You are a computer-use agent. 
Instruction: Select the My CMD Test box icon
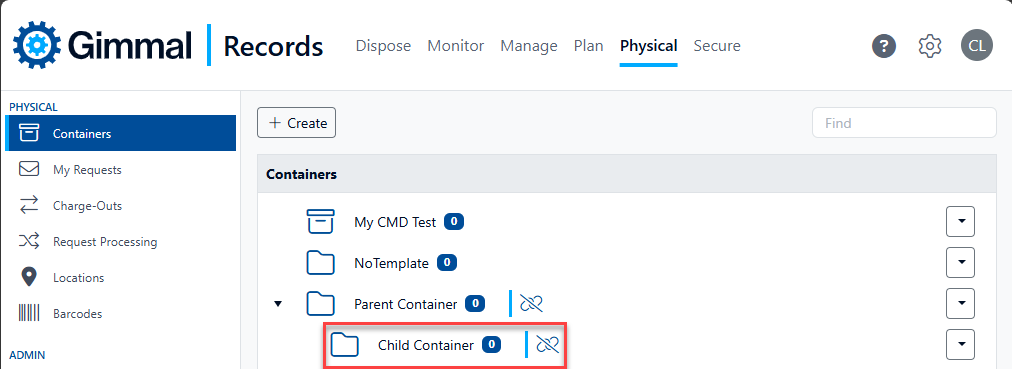(x=320, y=222)
